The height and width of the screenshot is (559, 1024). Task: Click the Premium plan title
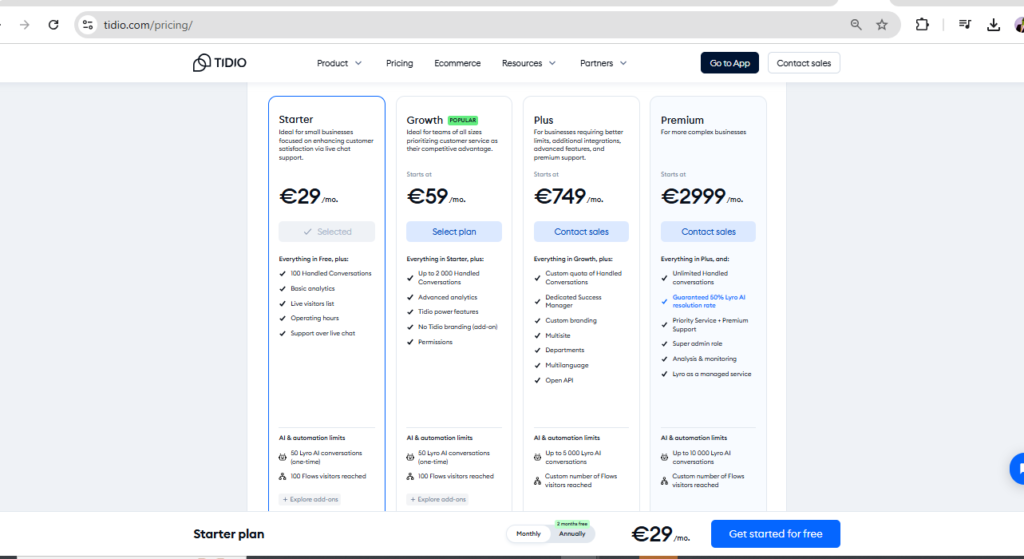pyautogui.click(x=682, y=120)
